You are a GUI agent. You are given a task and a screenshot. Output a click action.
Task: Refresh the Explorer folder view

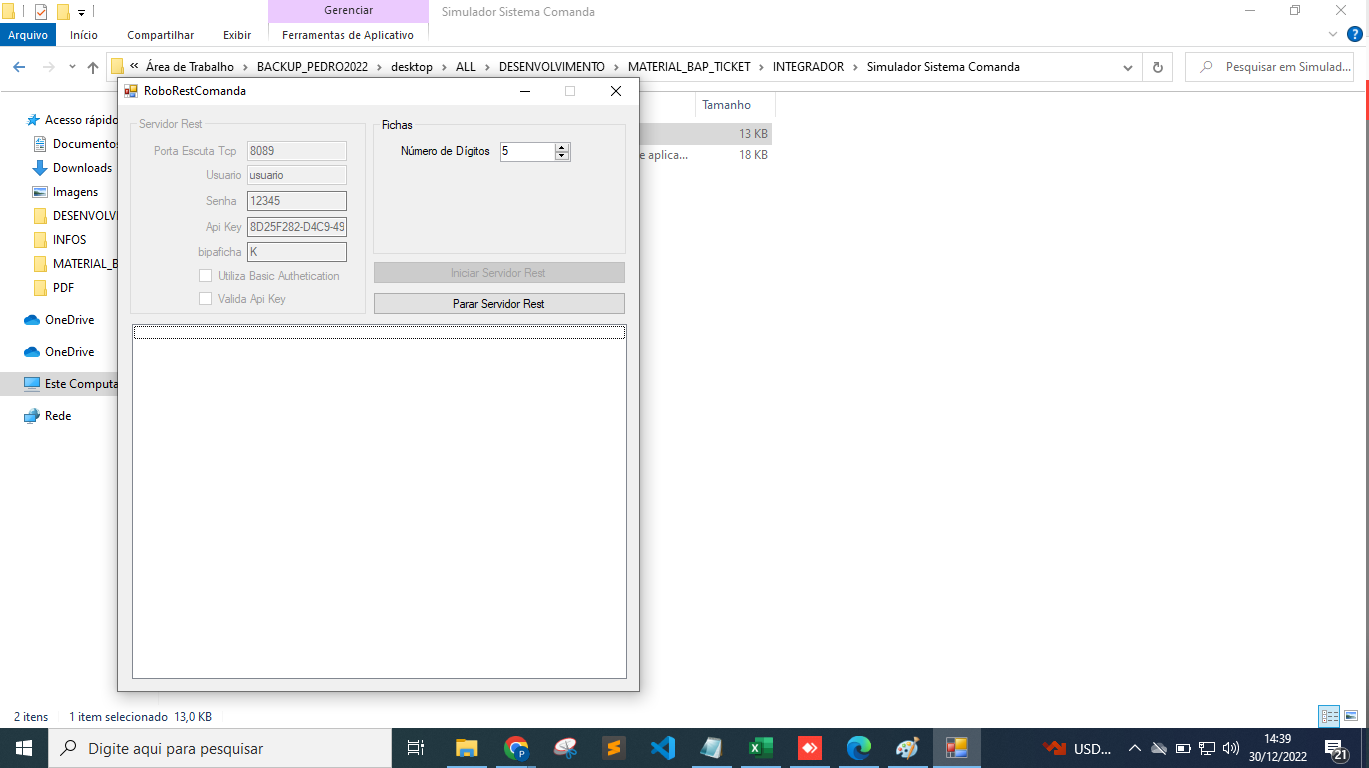pos(1158,67)
